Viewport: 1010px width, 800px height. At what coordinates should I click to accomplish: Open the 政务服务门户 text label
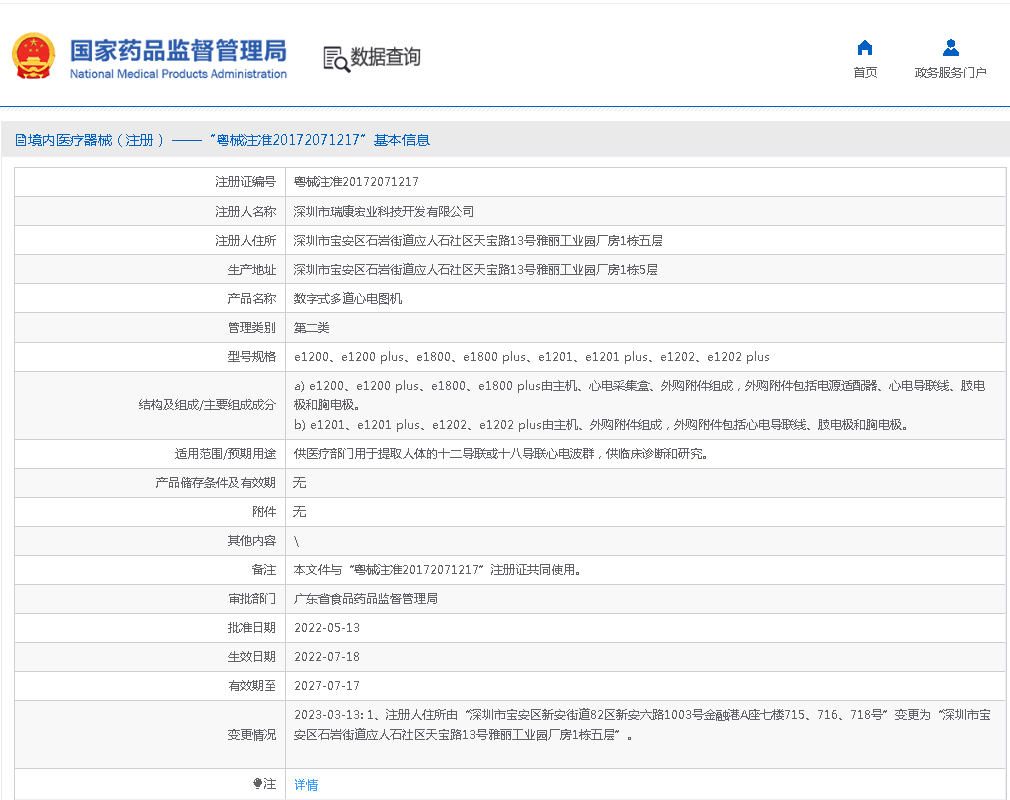tap(950, 72)
